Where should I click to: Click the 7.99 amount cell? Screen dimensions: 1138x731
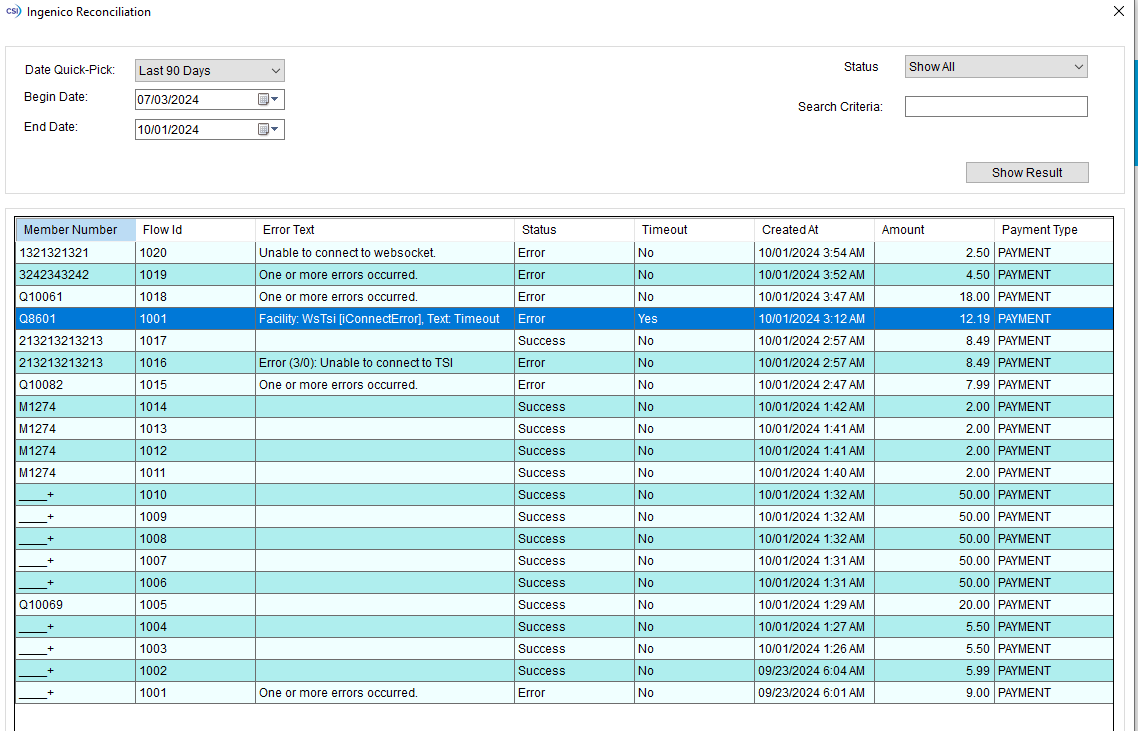[x=934, y=385]
